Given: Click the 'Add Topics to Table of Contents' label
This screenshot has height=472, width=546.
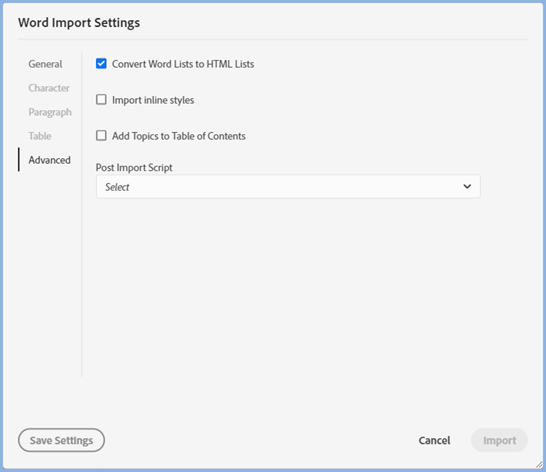Looking at the screenshot, I should click(179, 136).
